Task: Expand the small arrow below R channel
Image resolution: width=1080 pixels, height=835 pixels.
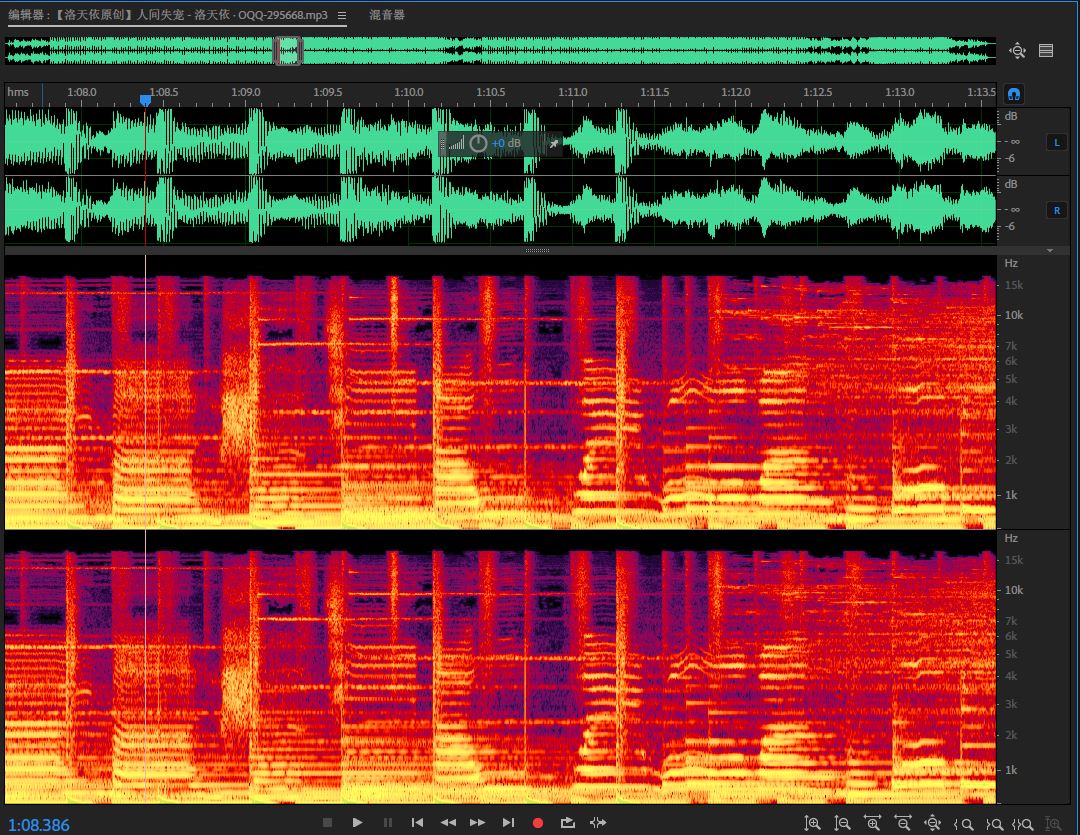Action: tap(1050, 251)
